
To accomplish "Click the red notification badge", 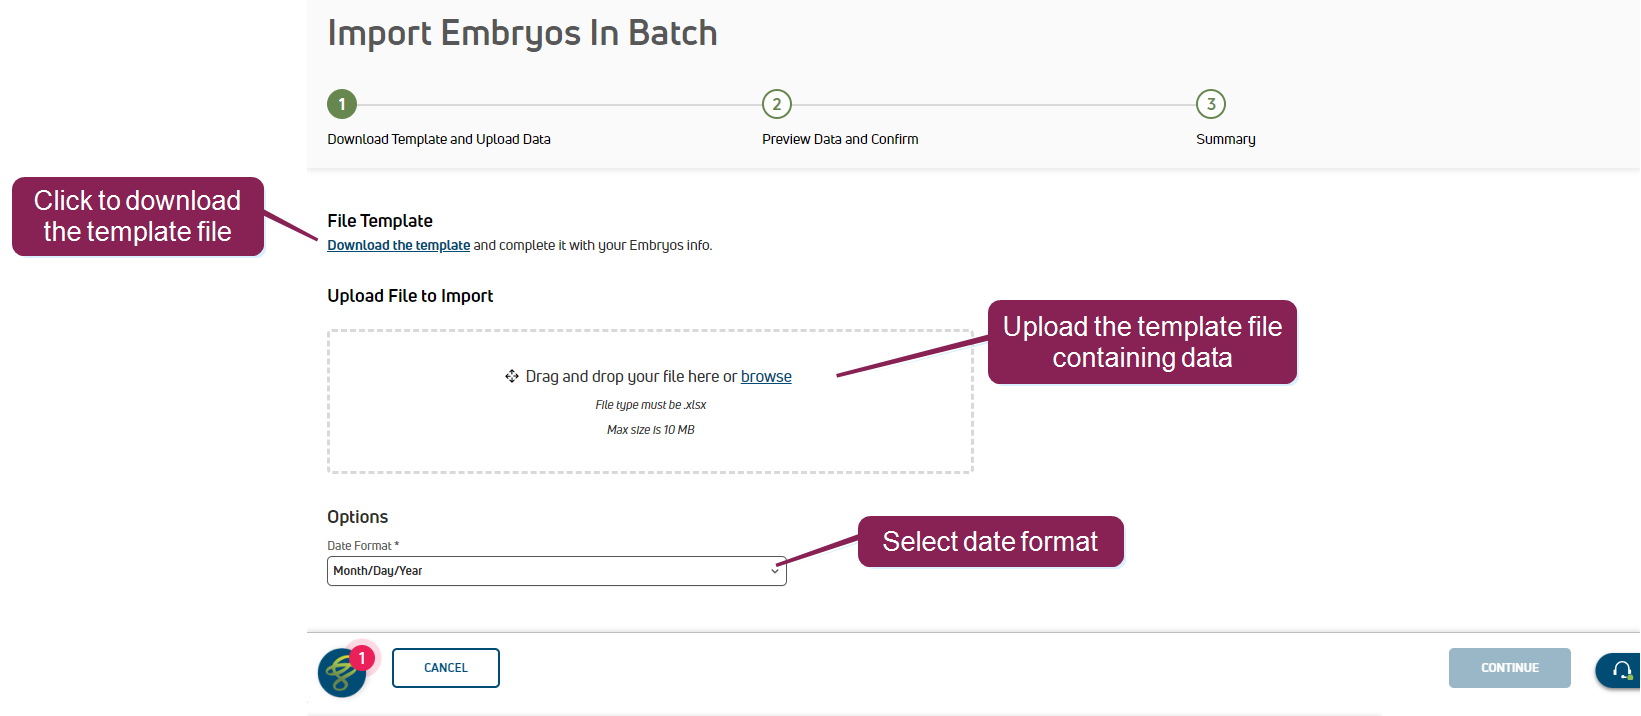I will (362, 657).
